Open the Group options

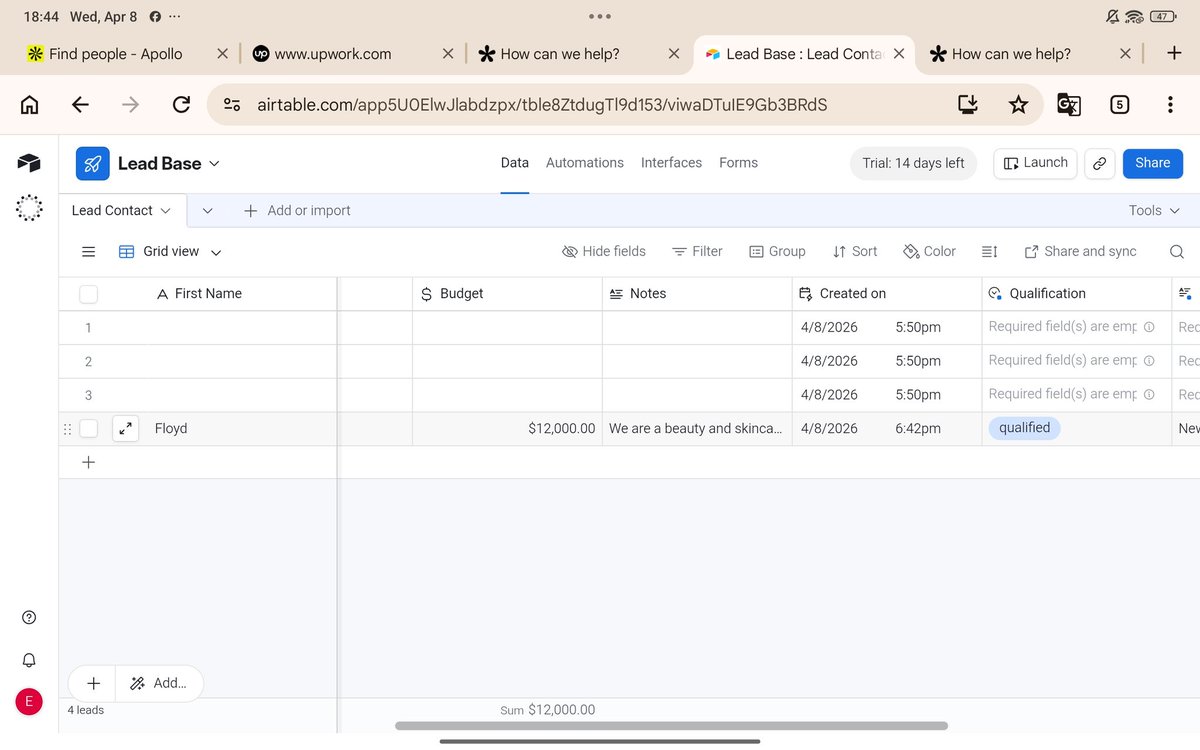777,252
